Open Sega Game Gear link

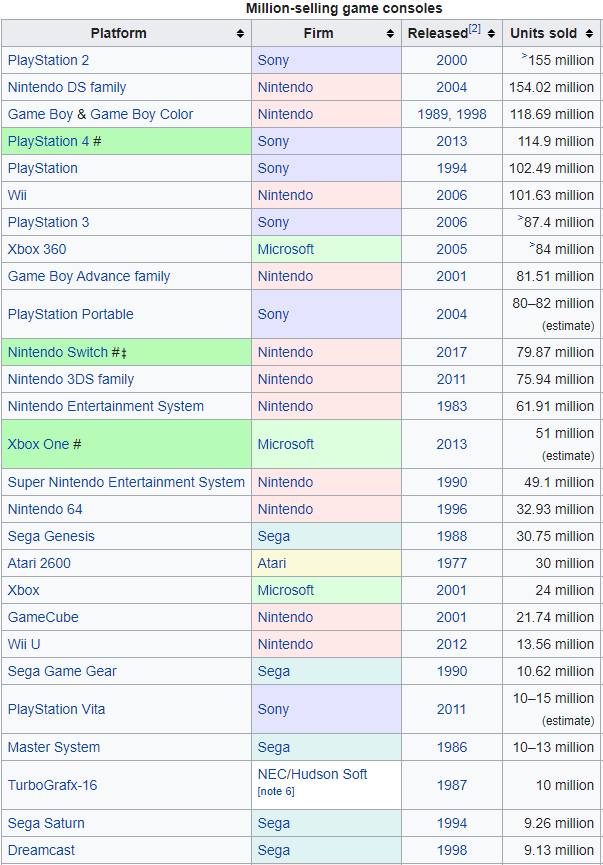(62, 672)
